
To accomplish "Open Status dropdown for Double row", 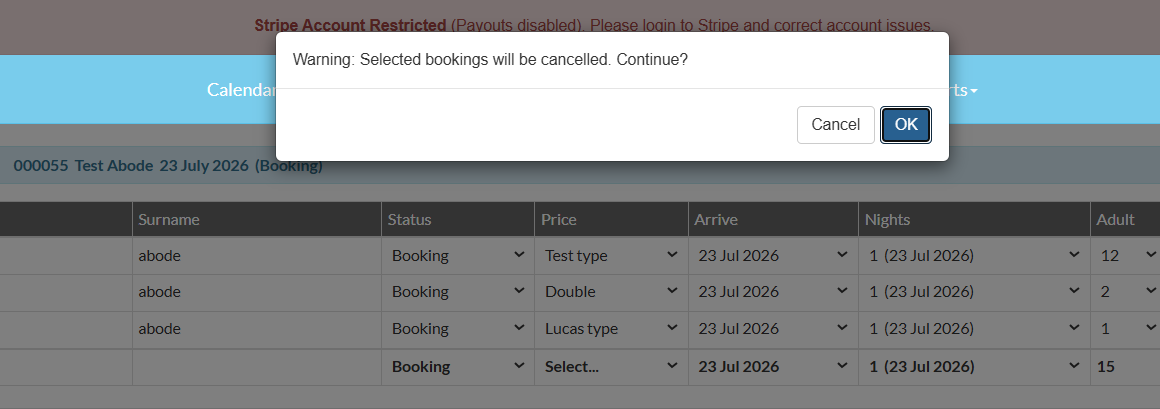I will 458,292.
